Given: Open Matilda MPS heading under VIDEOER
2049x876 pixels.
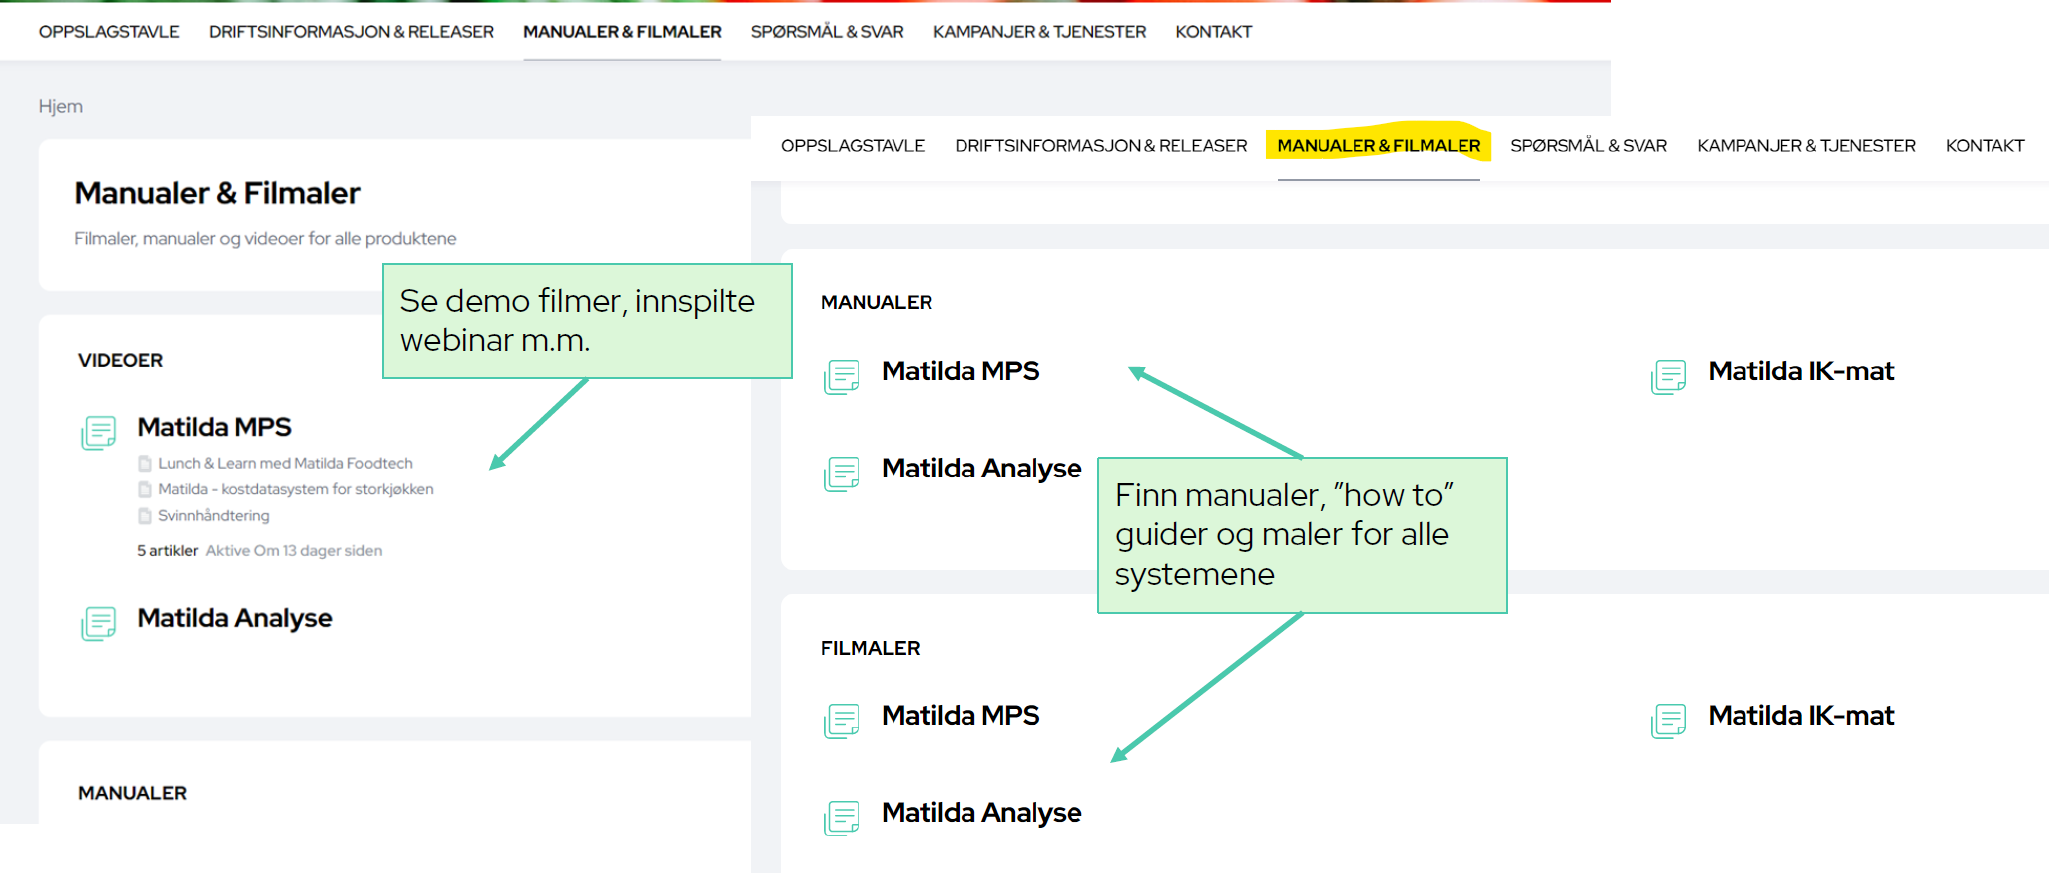Looking at the screenshot, I should pos(214,427).
